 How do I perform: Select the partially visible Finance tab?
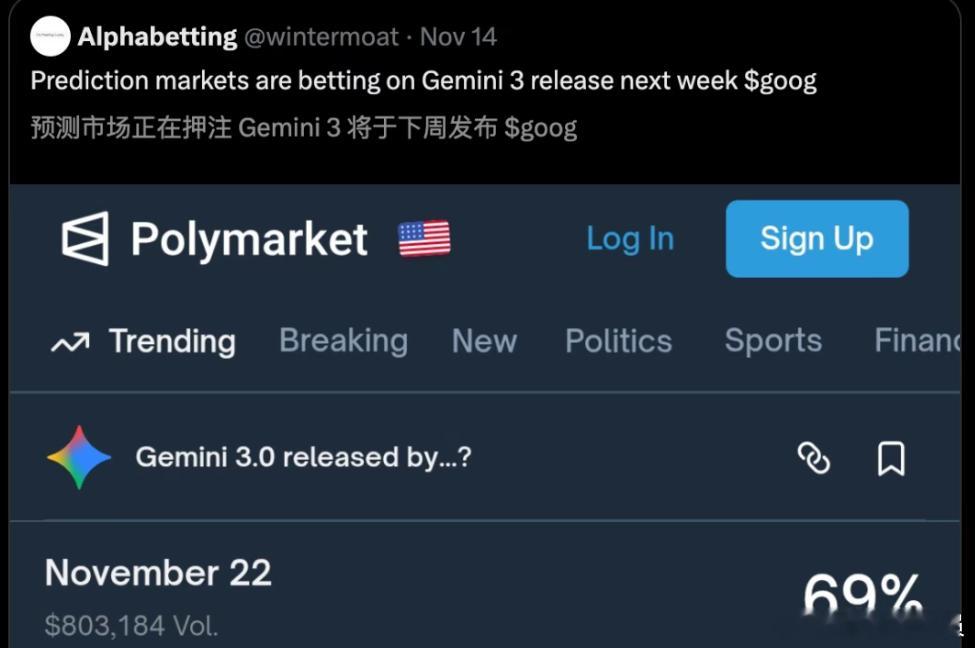coord(917,340)
